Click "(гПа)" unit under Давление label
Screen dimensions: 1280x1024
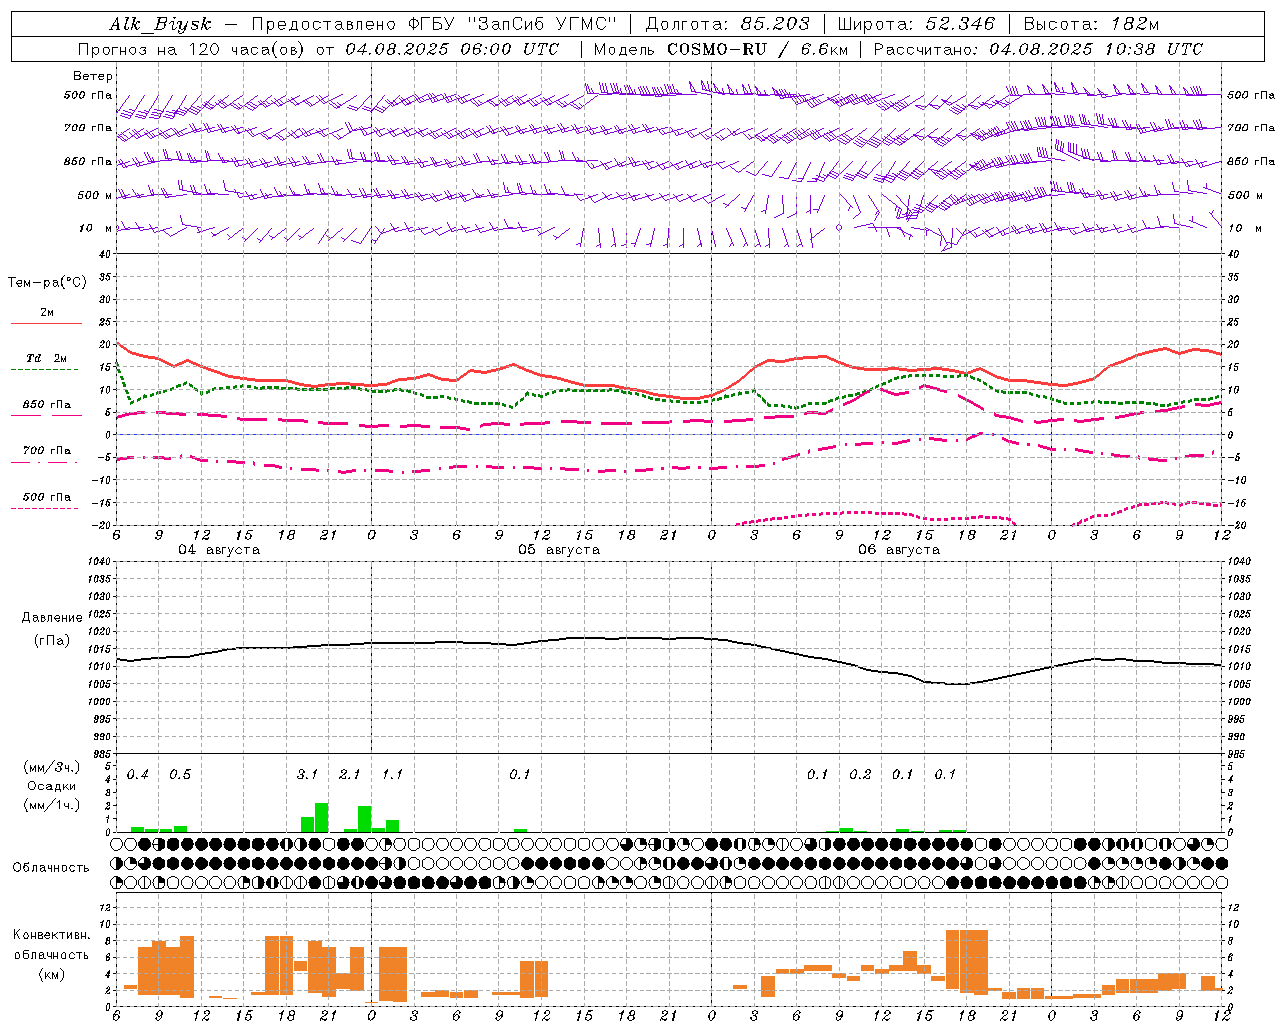(x=52, y=640)
